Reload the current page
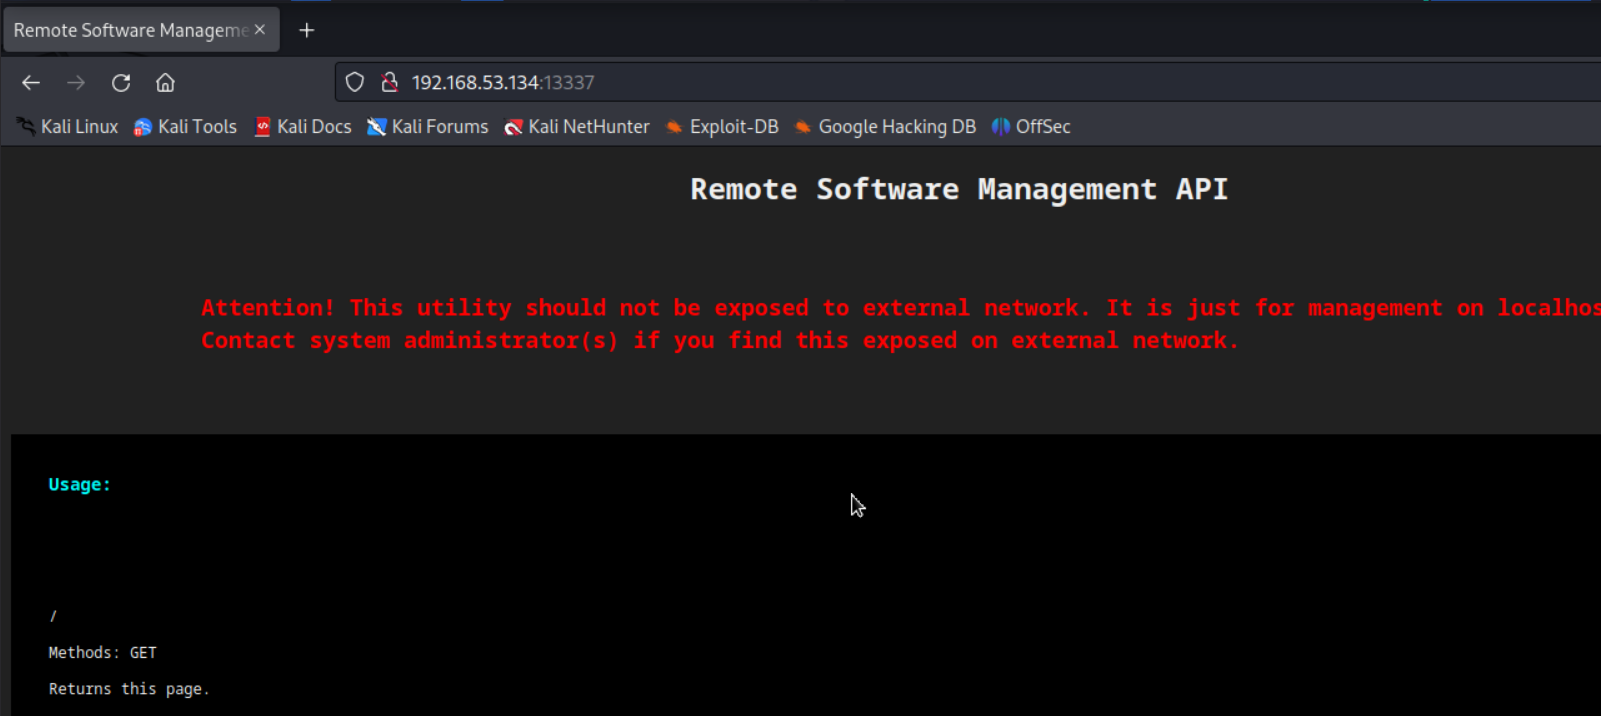Image resolution: width=1601 pixels, height=716 pixels. pyautogui.click(x=121, y=83)
